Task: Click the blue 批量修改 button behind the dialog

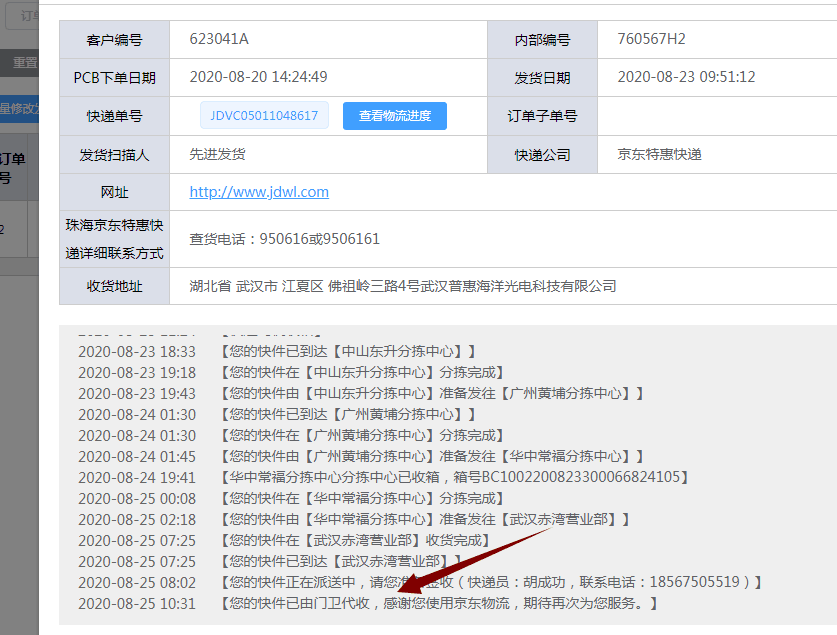Action: (x=18, y=108)
